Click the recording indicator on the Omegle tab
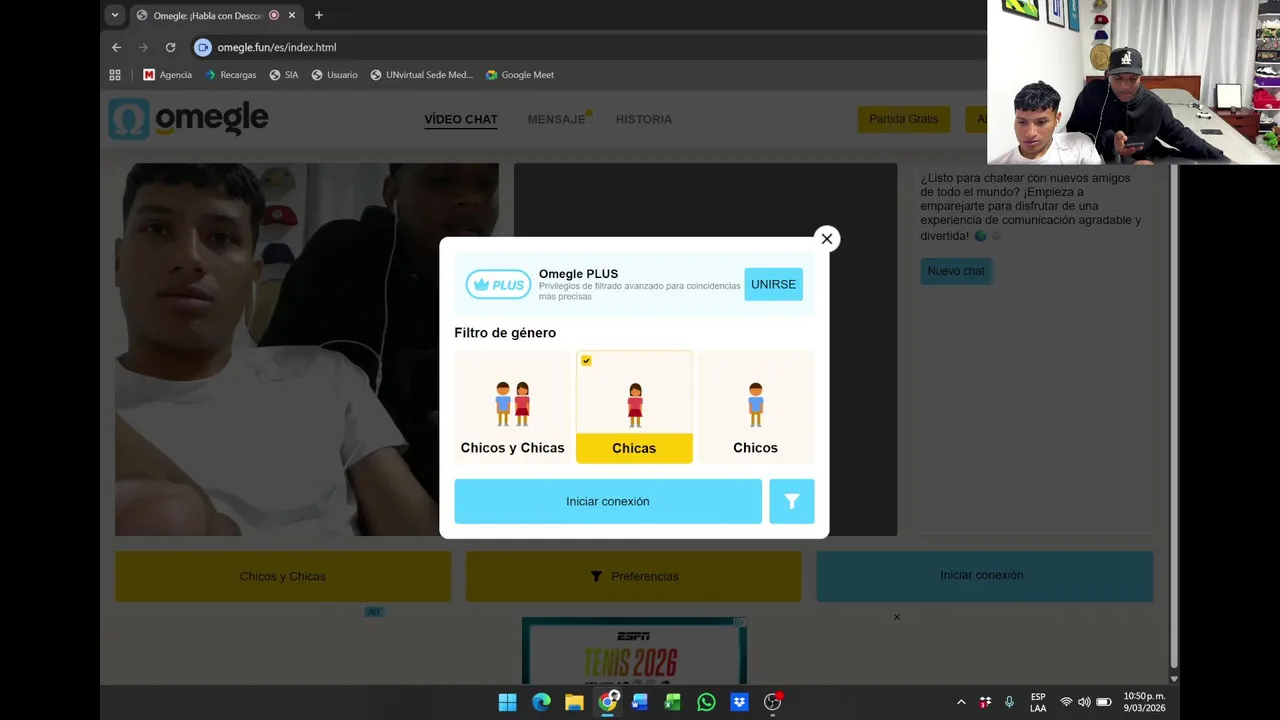Viewport: 1280px width, 720px height. pos(274,15)
